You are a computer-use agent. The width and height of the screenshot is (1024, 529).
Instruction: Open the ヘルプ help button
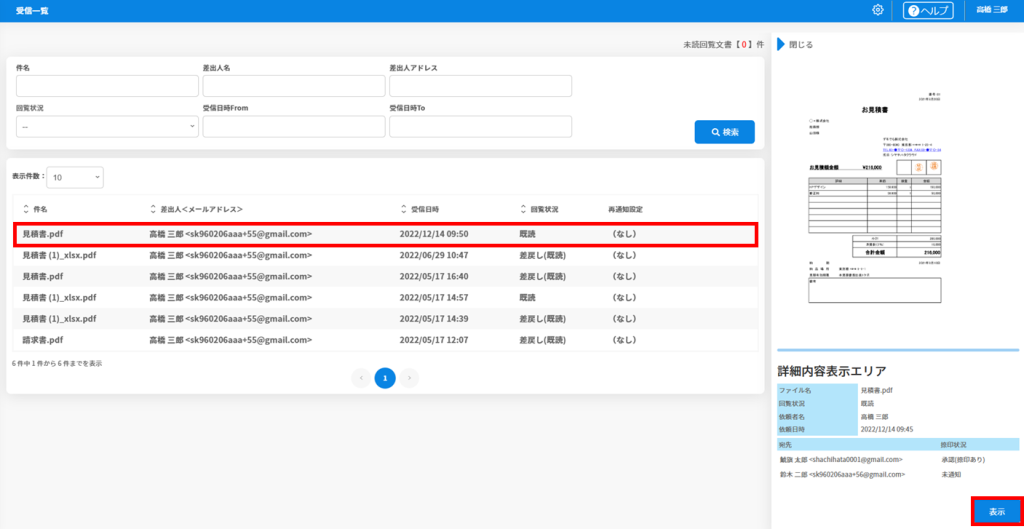(928, 10)
